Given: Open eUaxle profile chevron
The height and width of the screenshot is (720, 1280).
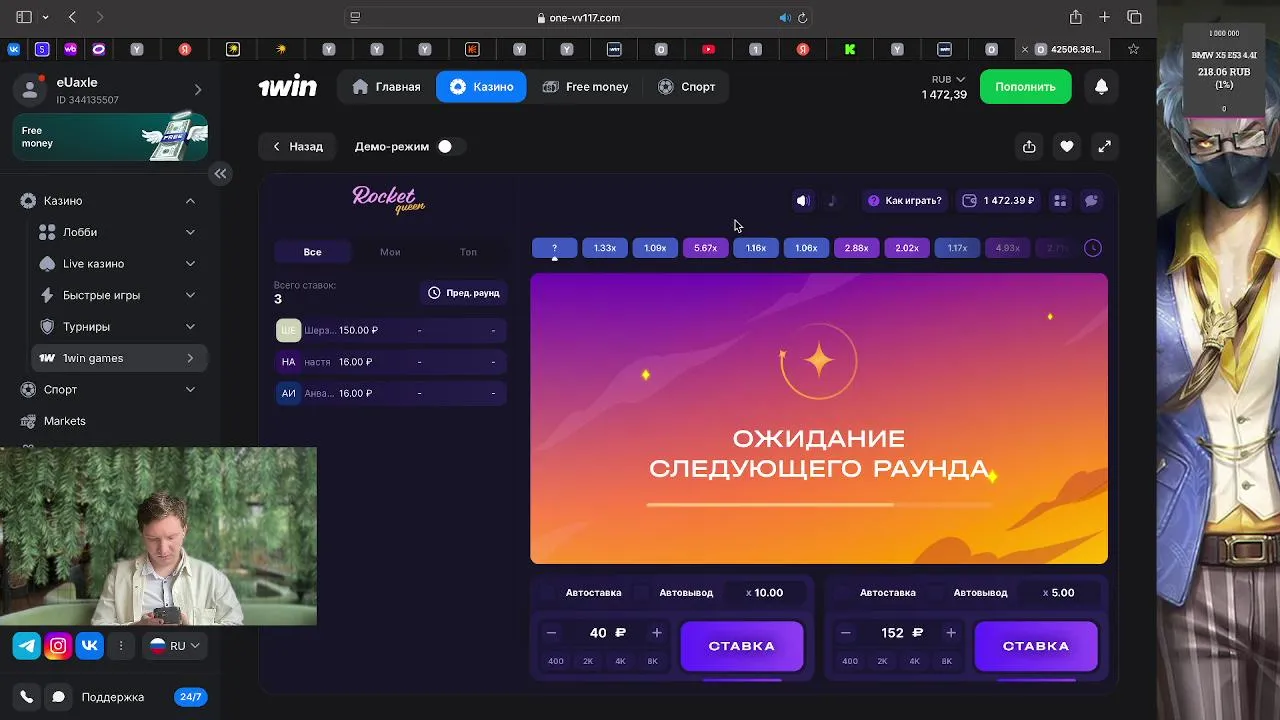Looking at the screenshot, I should (197, 90).
